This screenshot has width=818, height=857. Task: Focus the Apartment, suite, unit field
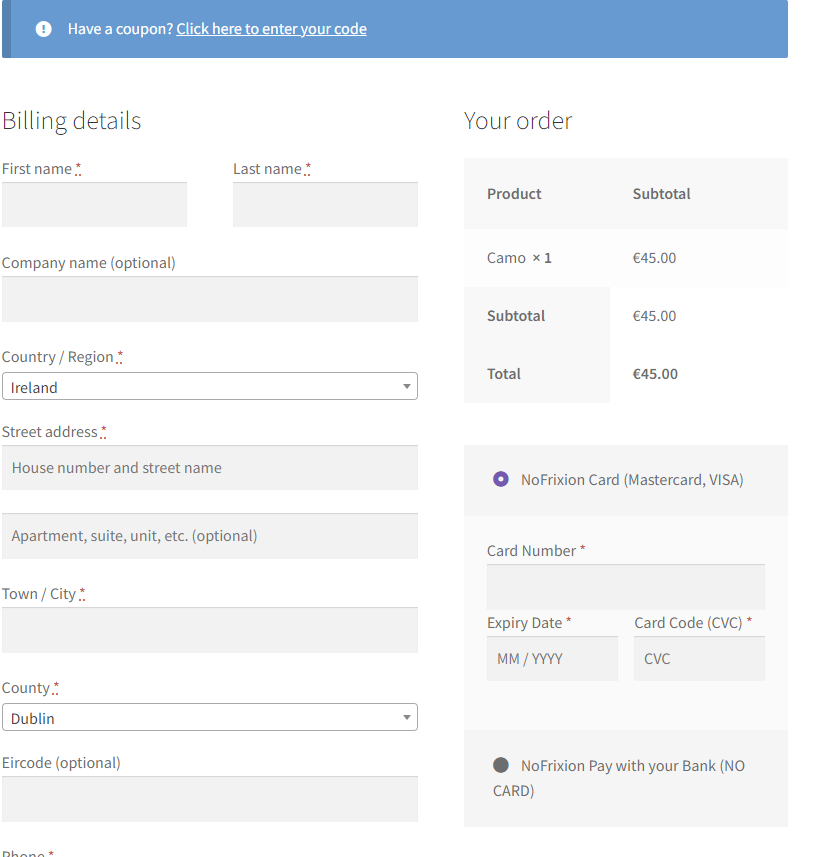(209, 535)
